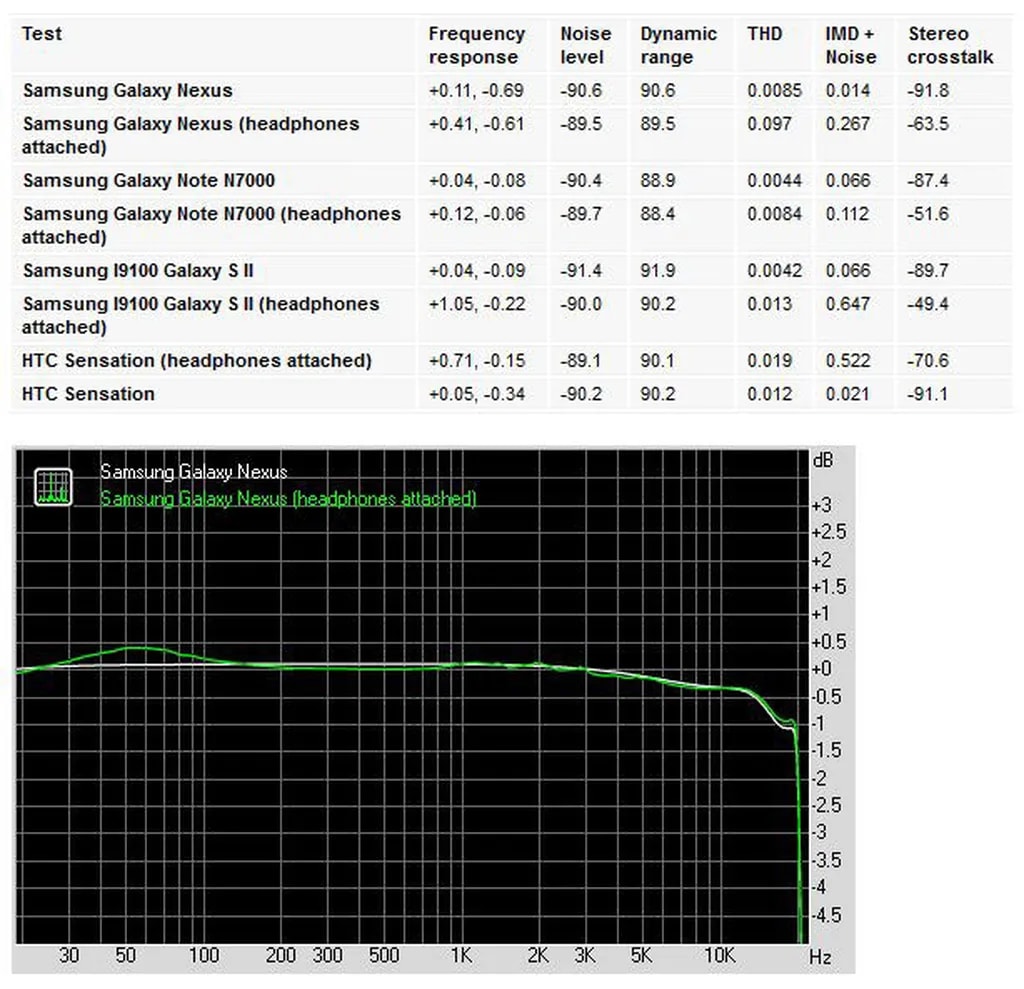Click the dB label atop the vertical axis
Screen dimensions: 1024x989
pos(822,461)
